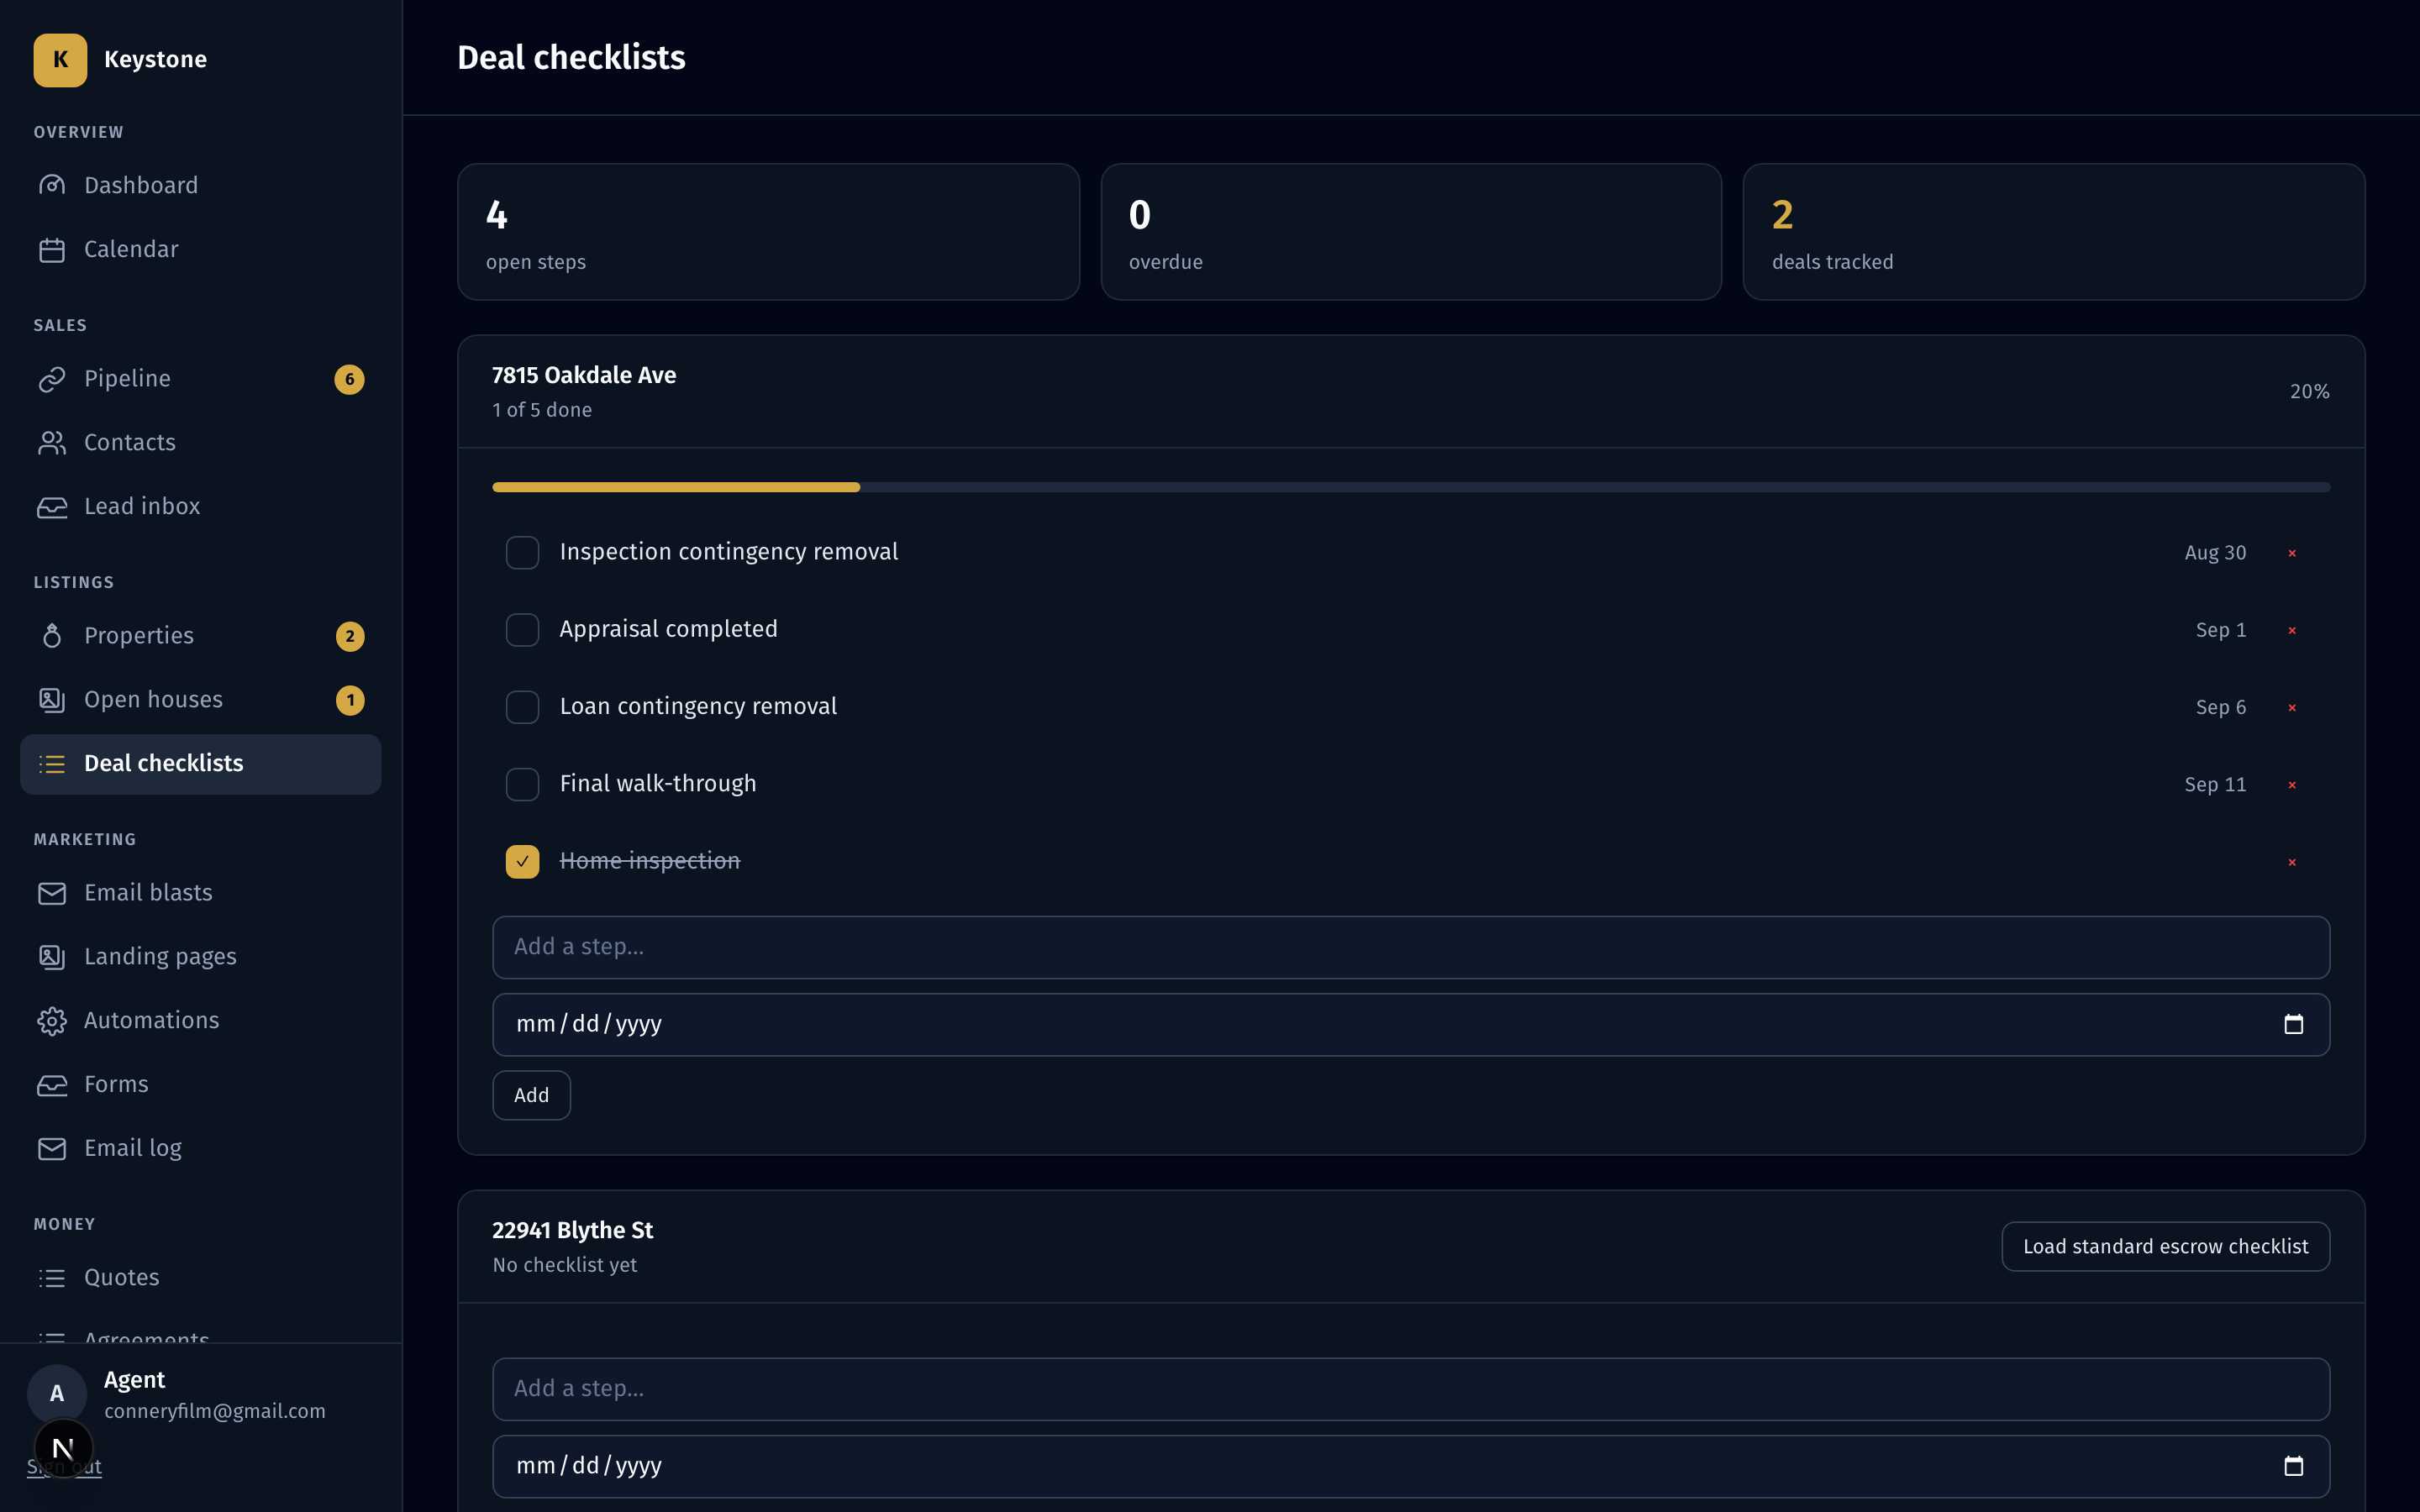Click the 2 deals tracked card
2420x1512 pixels.
coord(2054,232)
